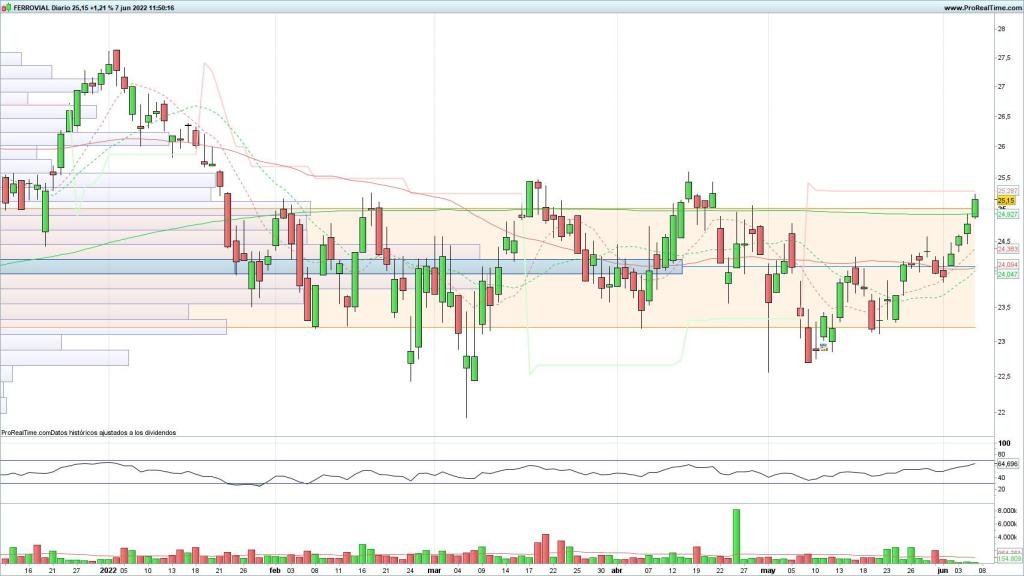Click the RSI value label 64,696
The width and height of the screenshot is (1024, 576).
1007,464
